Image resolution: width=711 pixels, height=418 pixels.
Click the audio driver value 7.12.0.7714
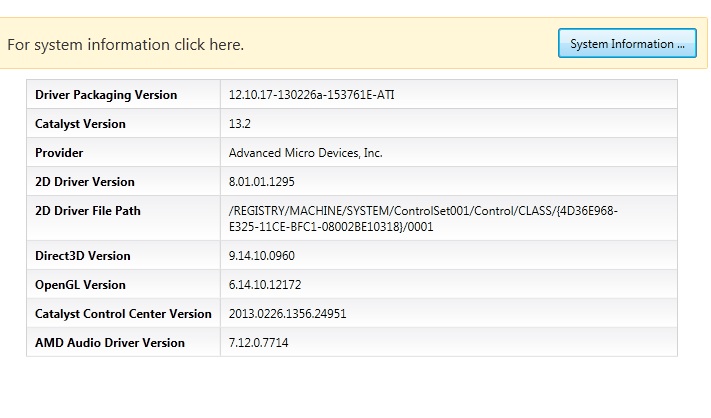point(258,343)
